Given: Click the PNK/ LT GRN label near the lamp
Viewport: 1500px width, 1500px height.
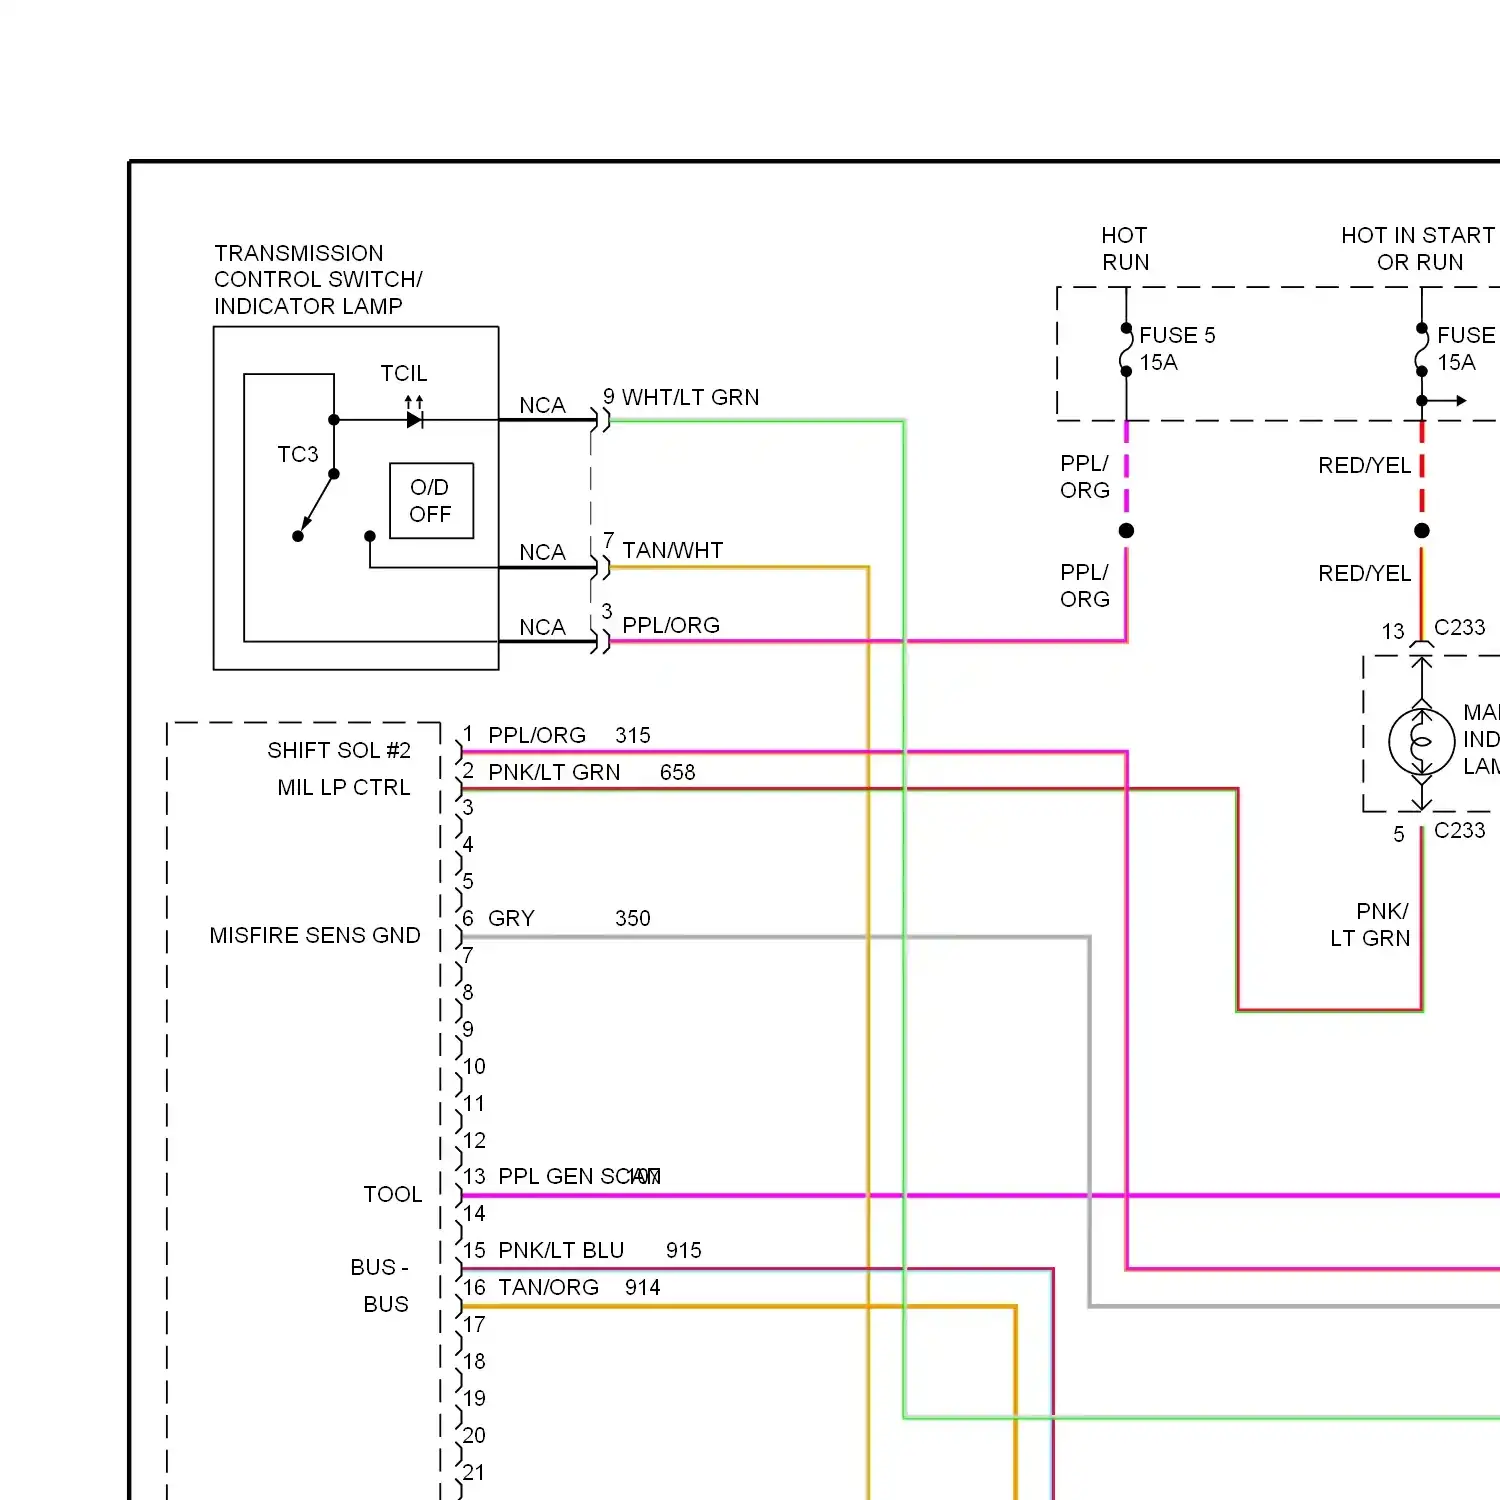Looking at the screenshot, I should point(1370,925).
